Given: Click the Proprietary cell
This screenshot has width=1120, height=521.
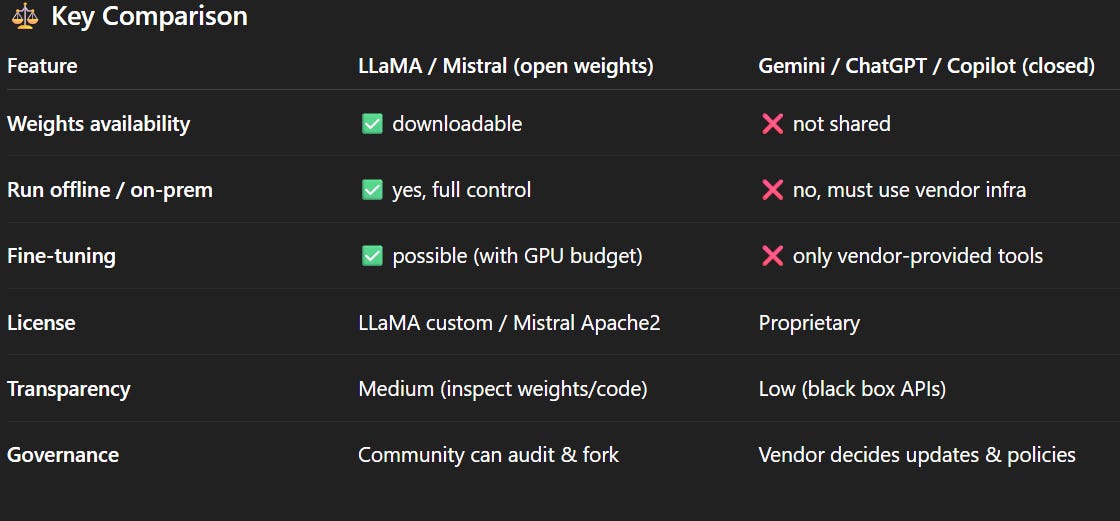Looking at the screenshot, I should click(809, 324).
